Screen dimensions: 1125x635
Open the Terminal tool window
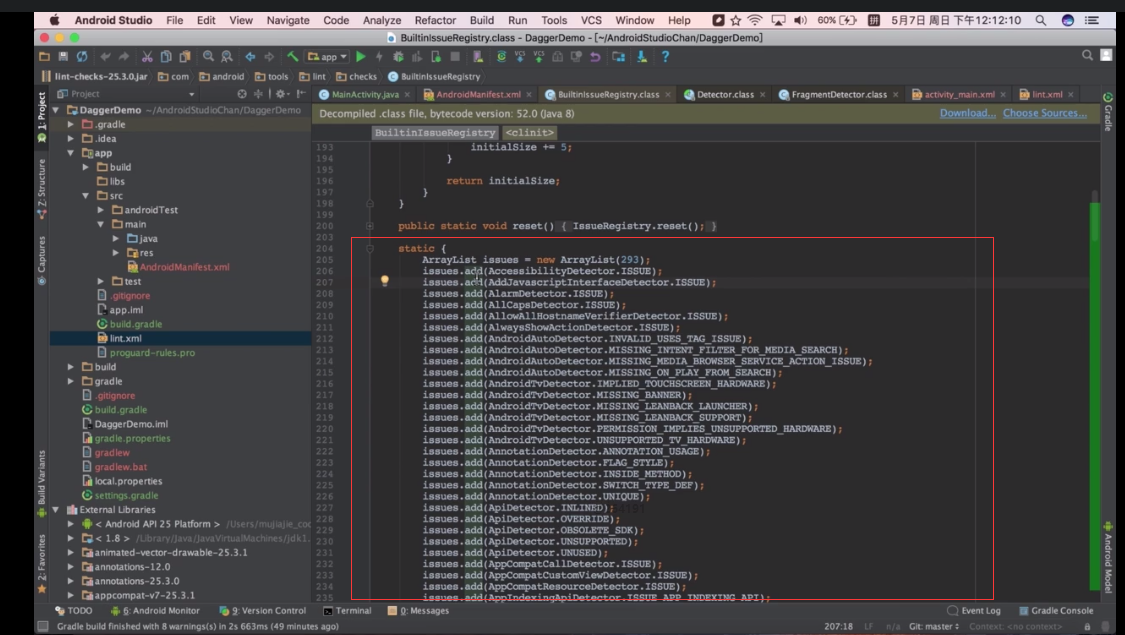tap(347, 611)
